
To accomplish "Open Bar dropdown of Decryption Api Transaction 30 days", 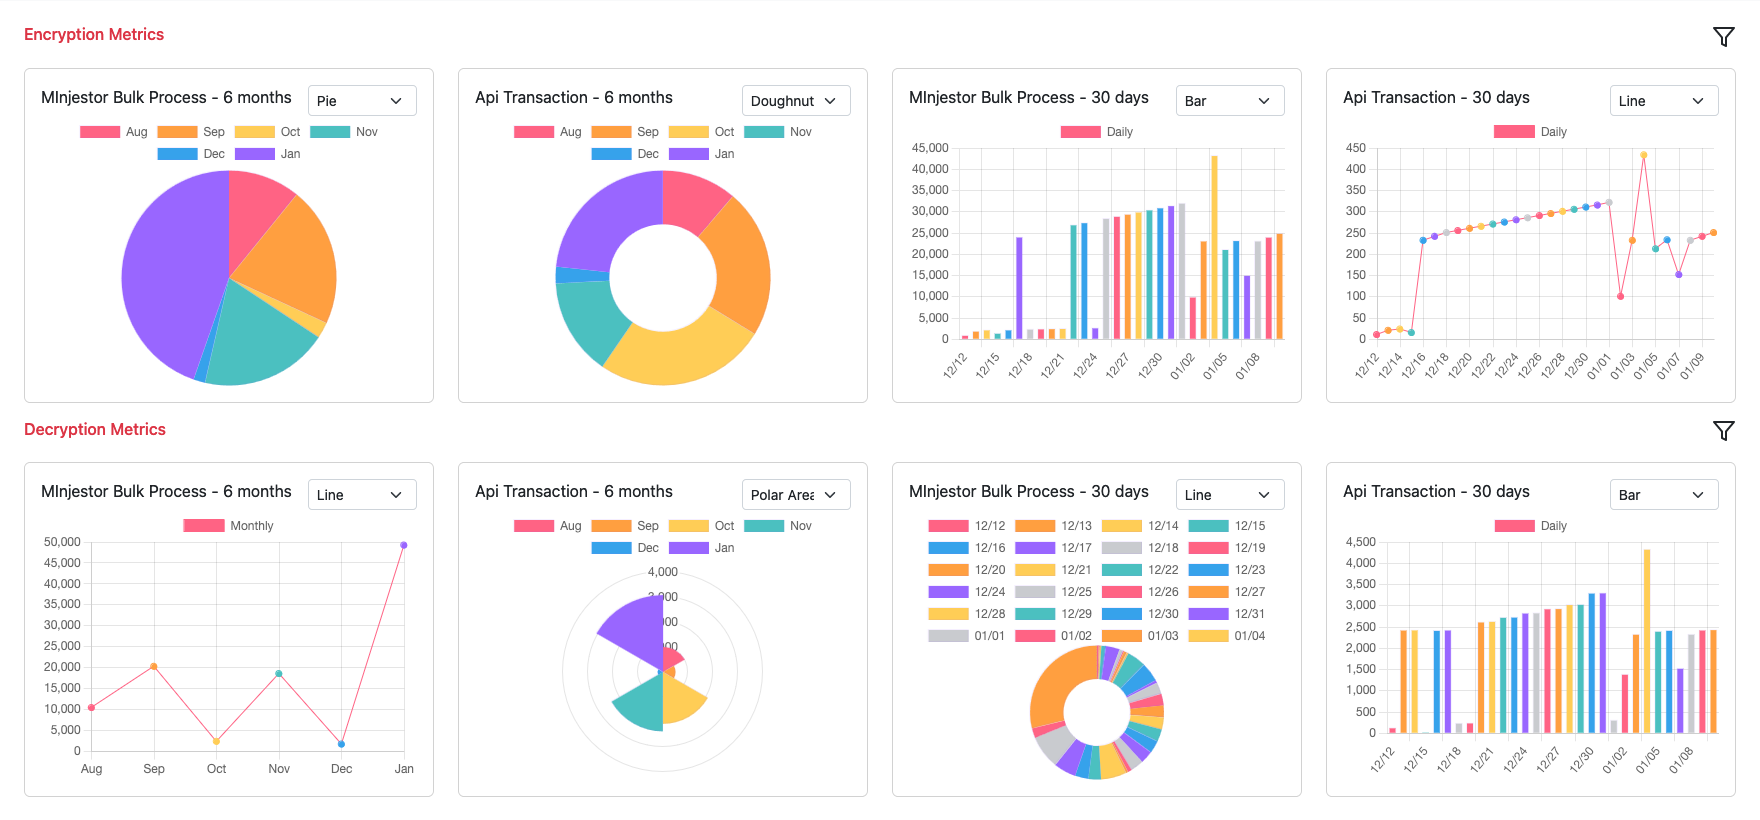I will (x=1664, y=495).
